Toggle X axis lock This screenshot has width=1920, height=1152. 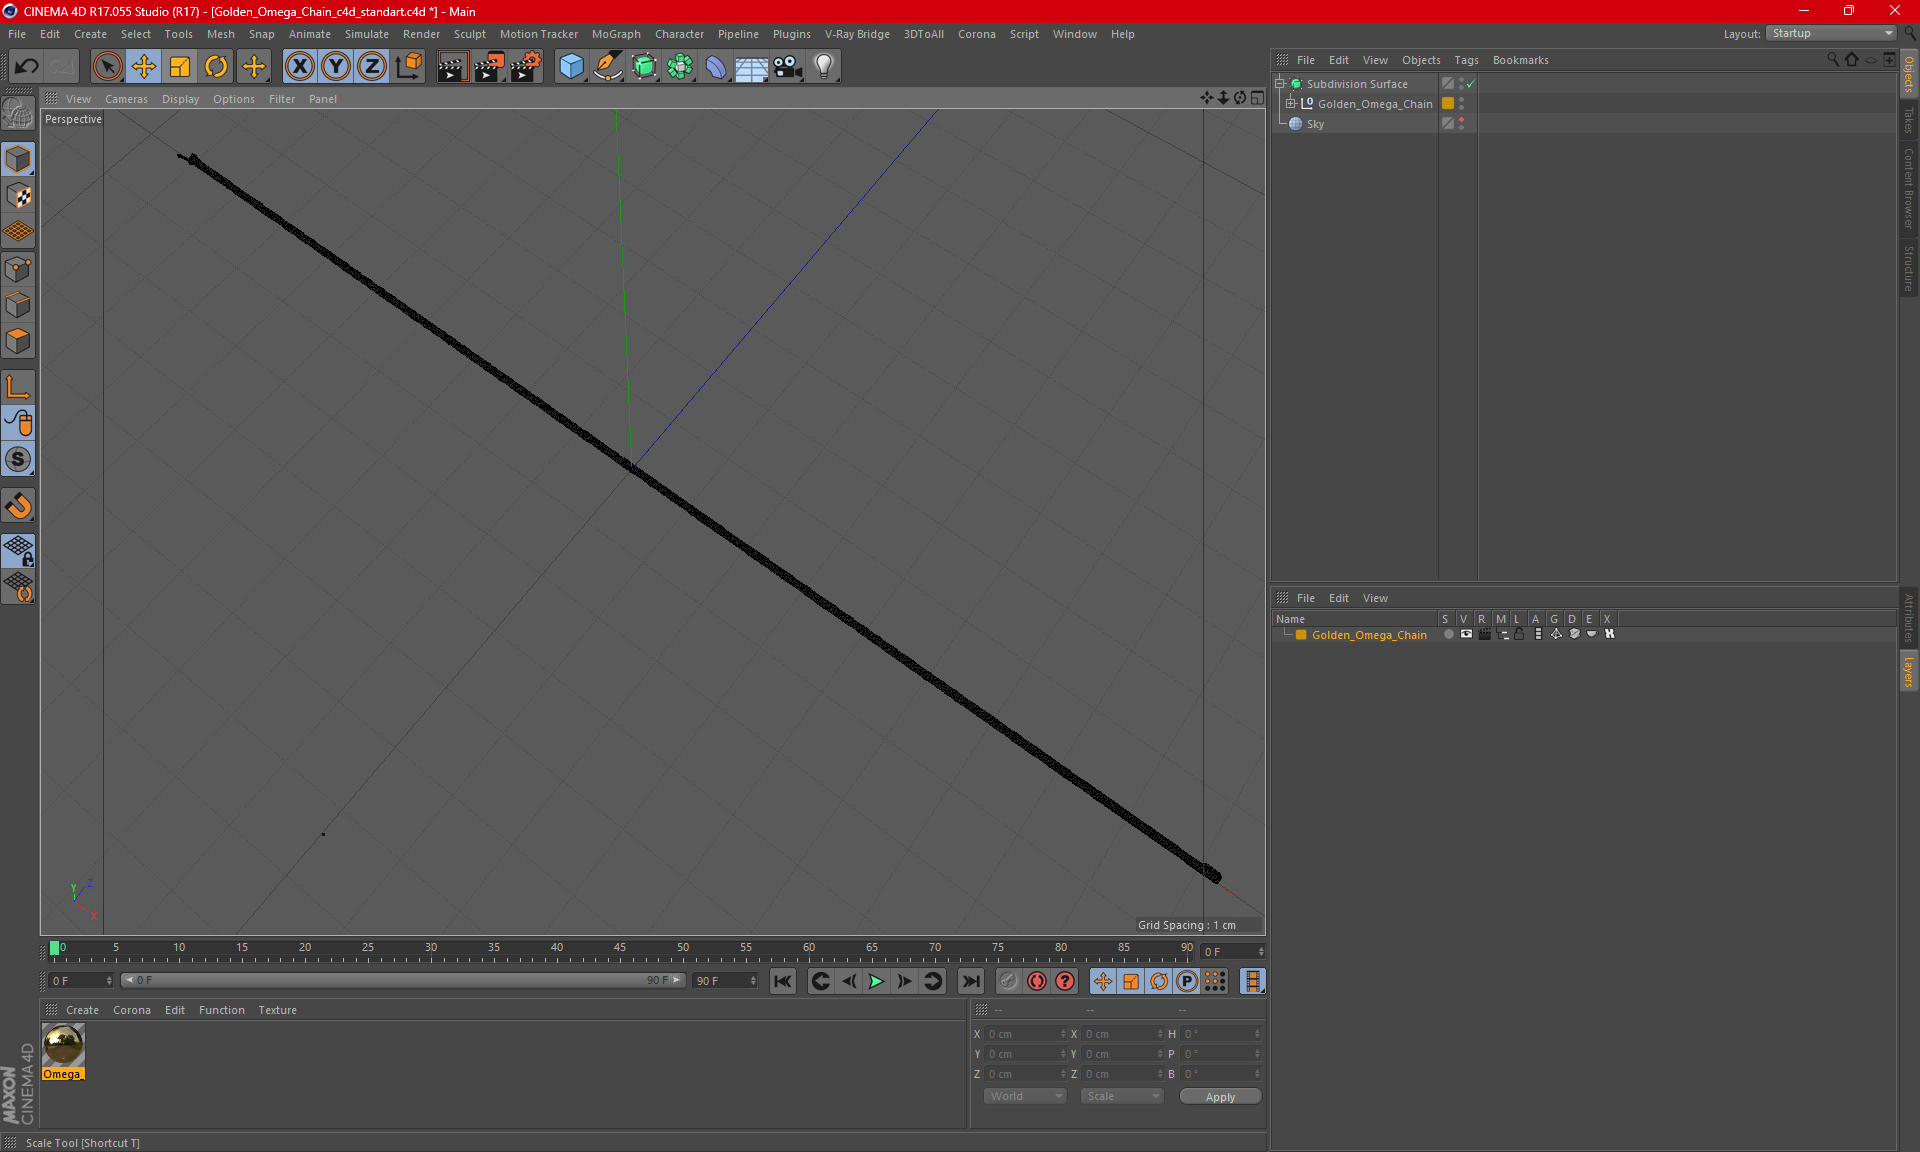[x=299, y=67]
